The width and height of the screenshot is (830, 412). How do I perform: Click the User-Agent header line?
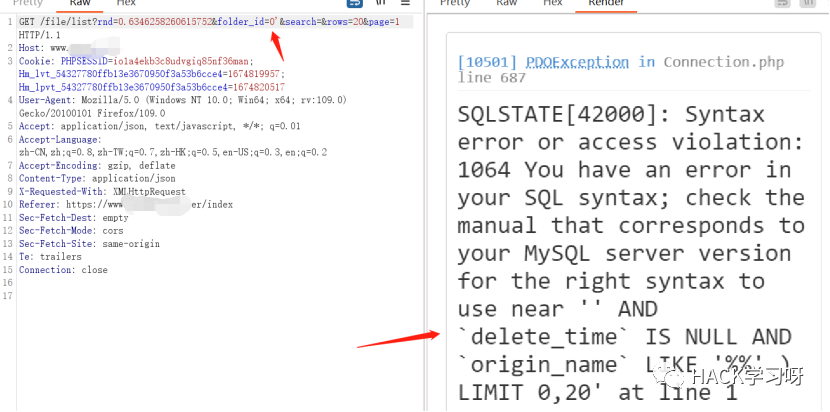pos(183,100)
